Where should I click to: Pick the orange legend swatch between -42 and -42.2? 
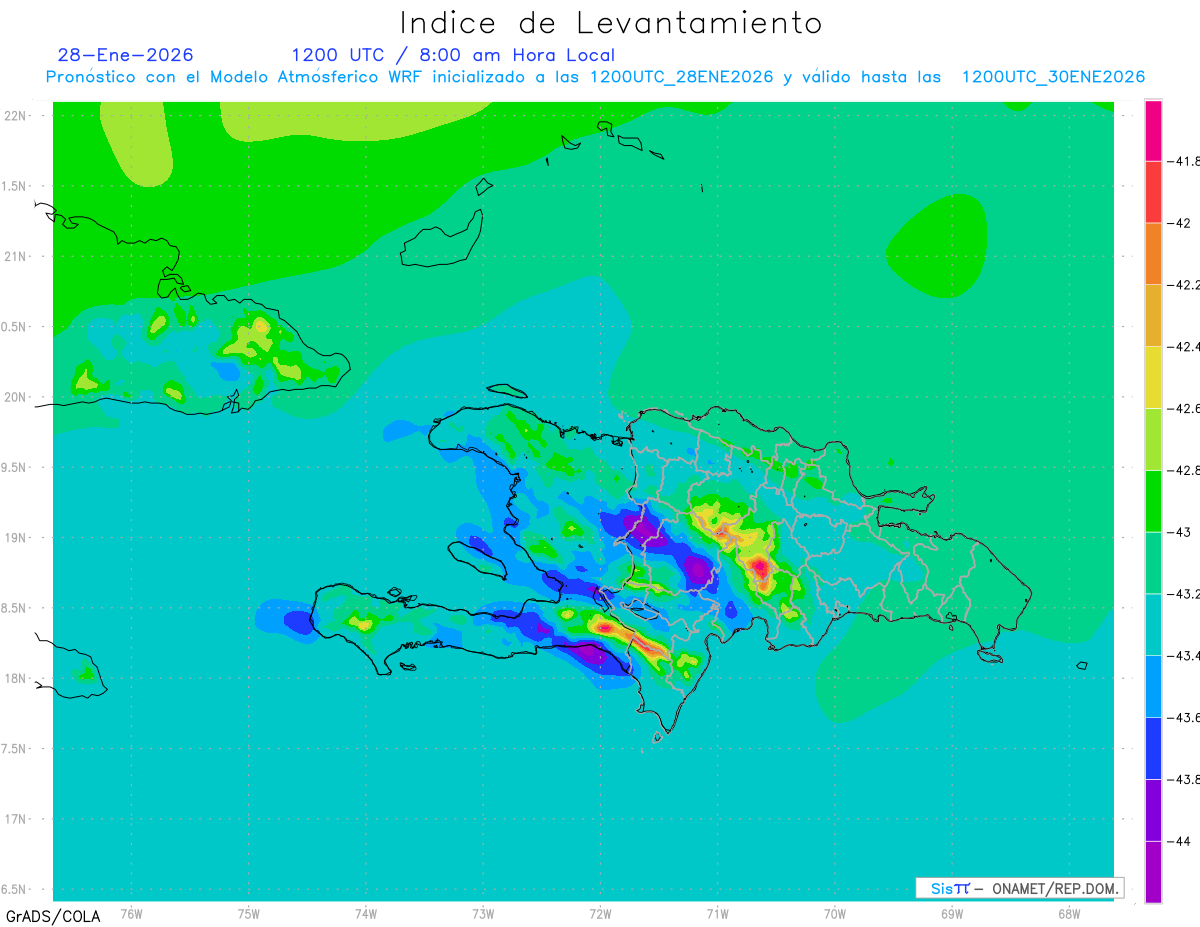pos(1153,254)
